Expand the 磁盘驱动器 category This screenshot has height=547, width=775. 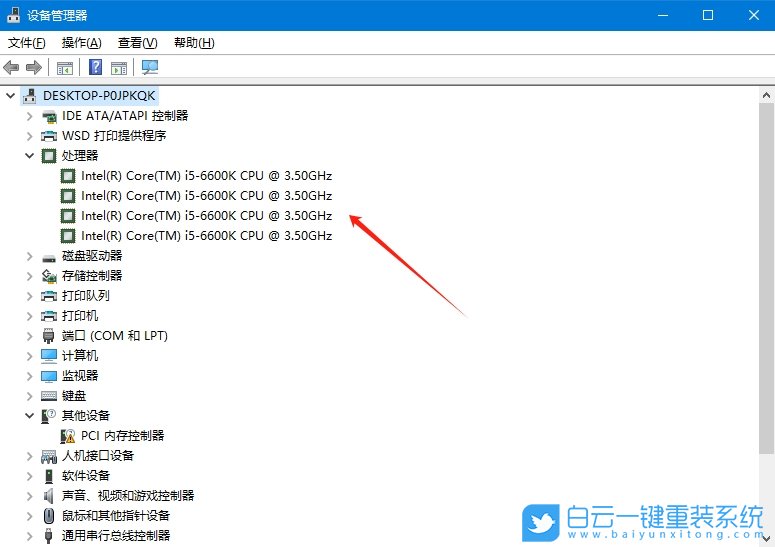pos(29,256)
